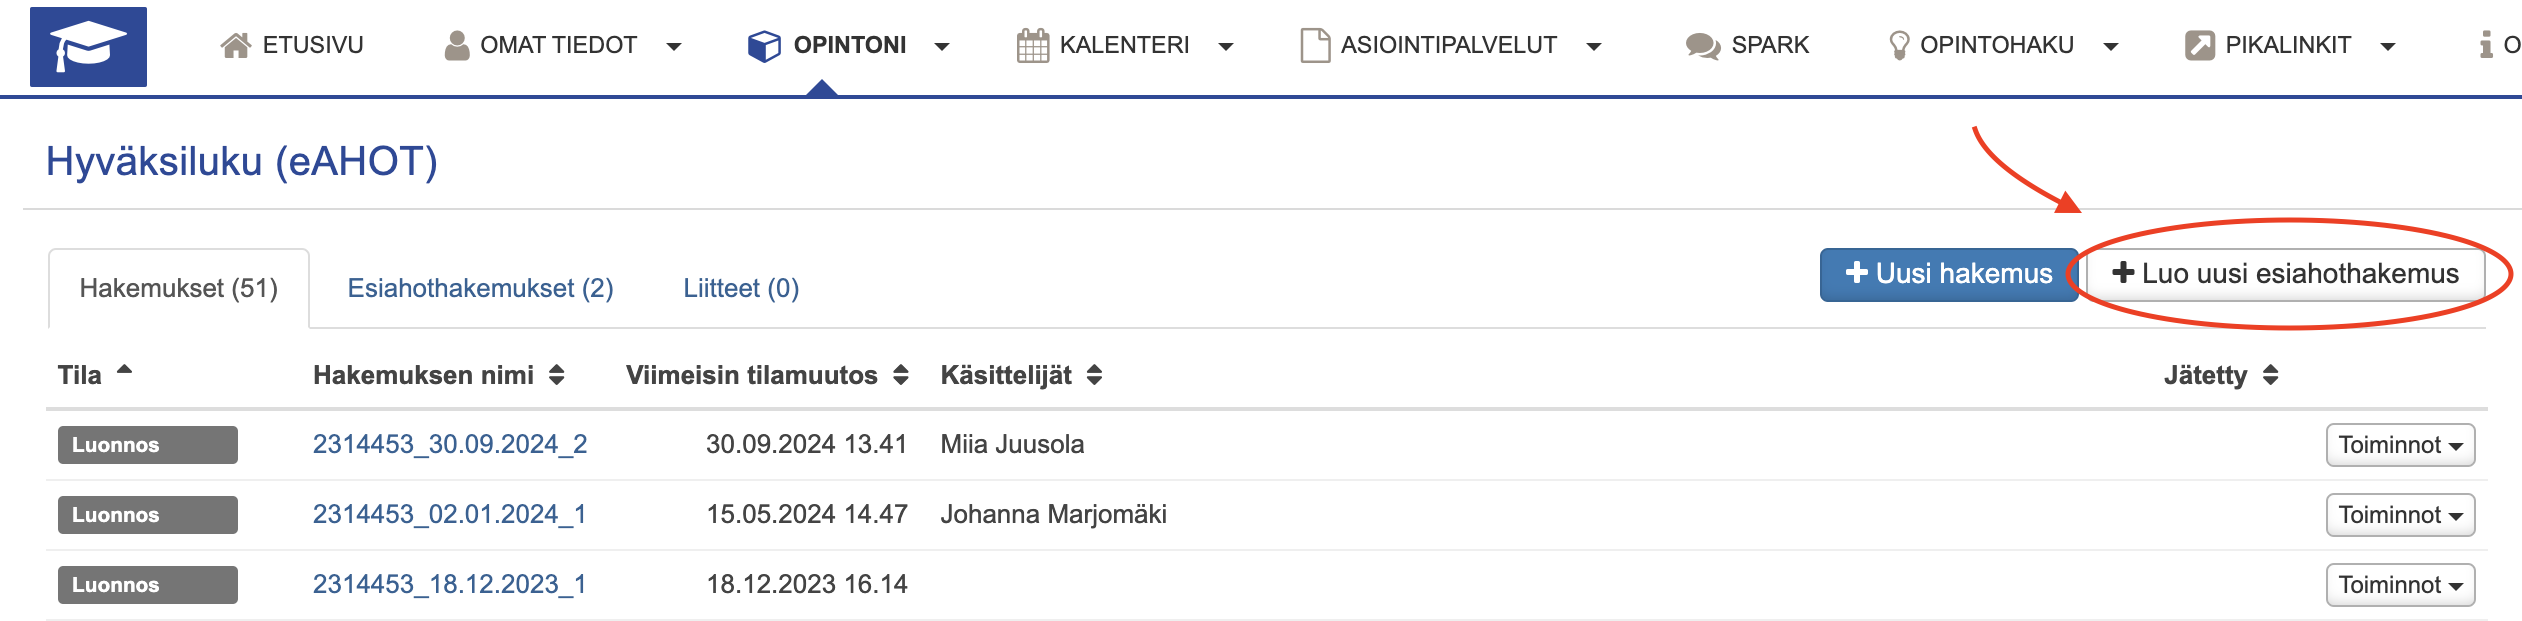Click the Opintoni cube icon
2522x621 pixels.
(764, 46)
